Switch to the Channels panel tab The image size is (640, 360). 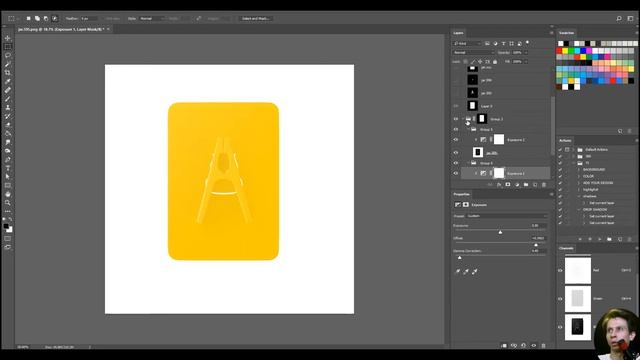coord(566,248)
